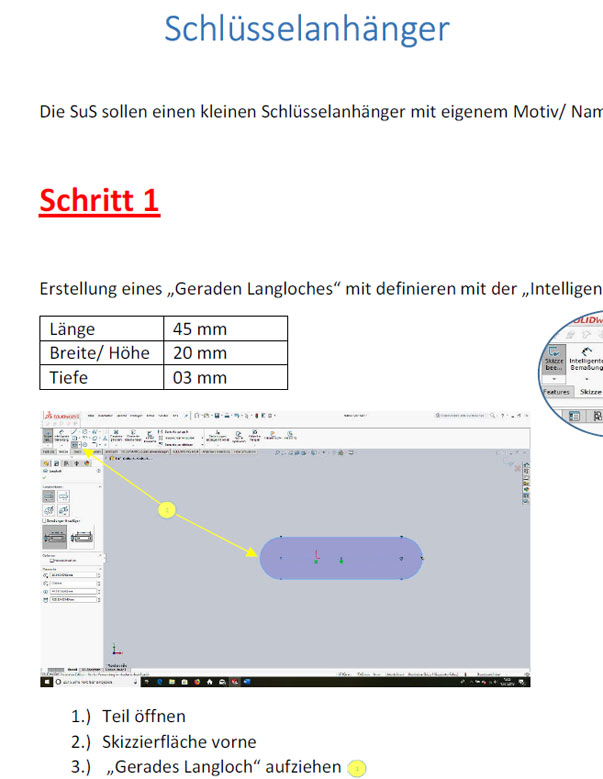Toggle the add dimensions checkbox in the slot panel
The height and width of the screenshot is (779, 603).
44,521
